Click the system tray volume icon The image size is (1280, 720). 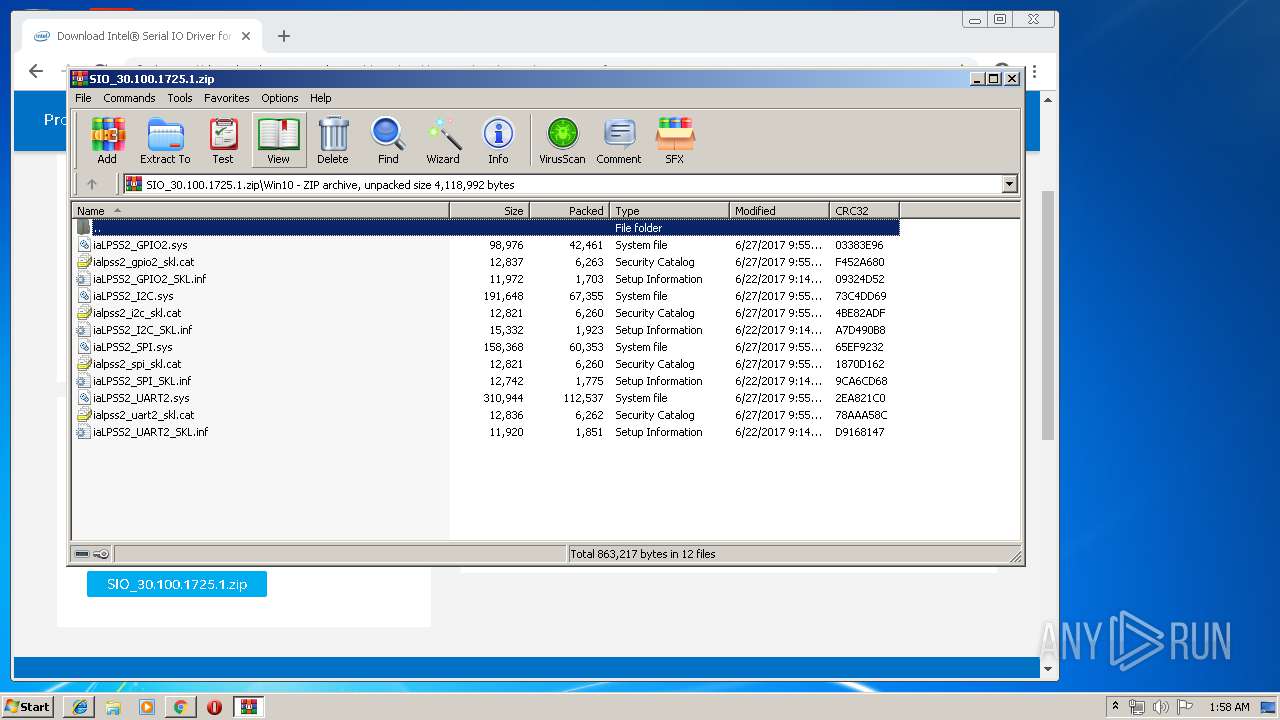point(1160,707)
